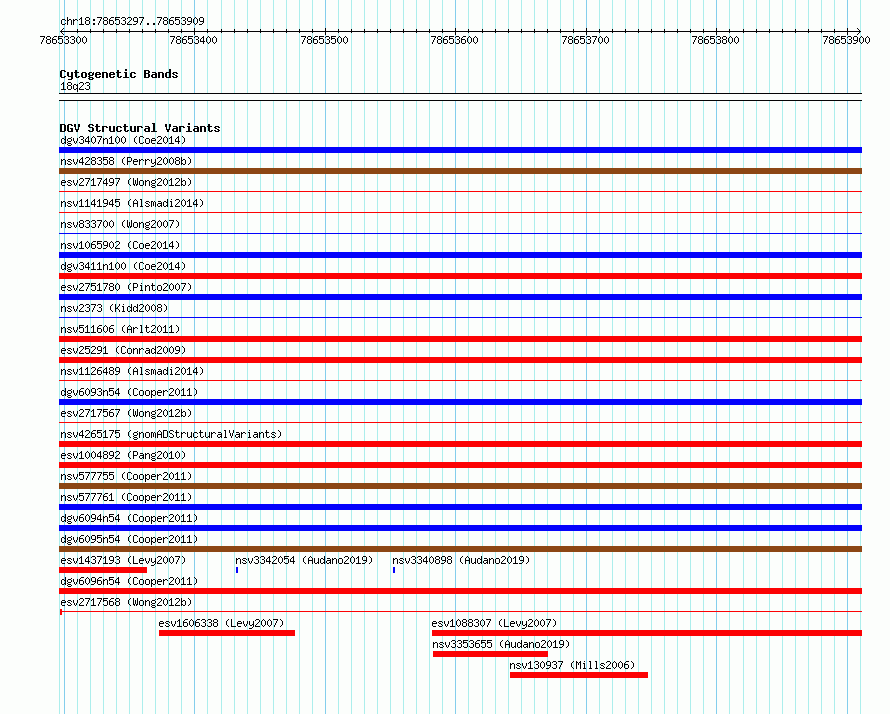This screenshot has width=890, height=714.
Task: Click the red bar under dgv6096n54
Action: tap(460, 591)
